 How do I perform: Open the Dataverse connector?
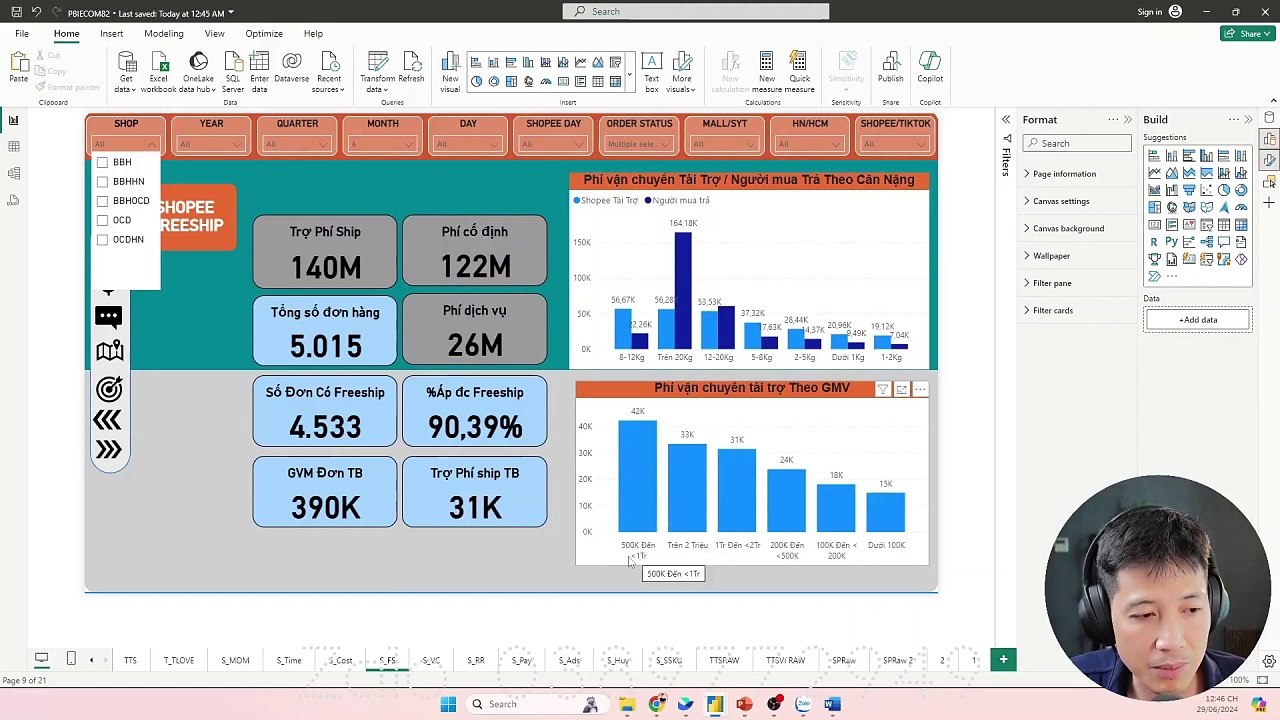pos(292,68)
